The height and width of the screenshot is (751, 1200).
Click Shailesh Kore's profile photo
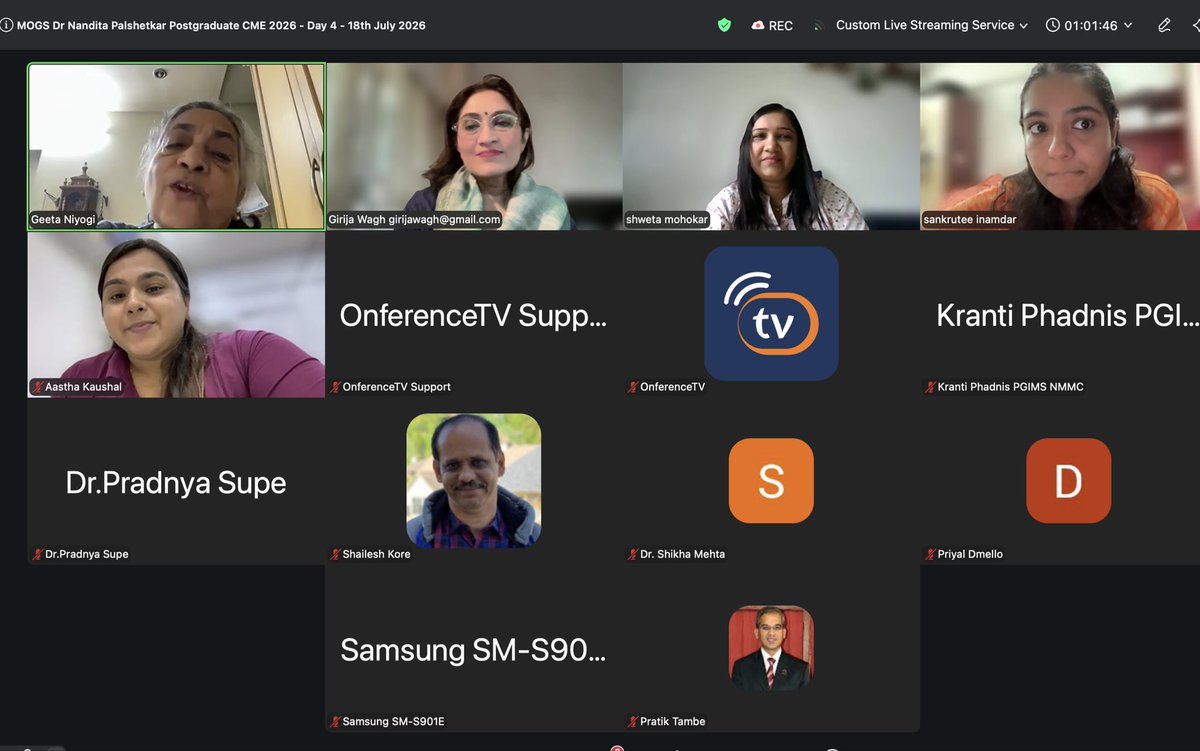pyautogui.click(x=474, y=480)
